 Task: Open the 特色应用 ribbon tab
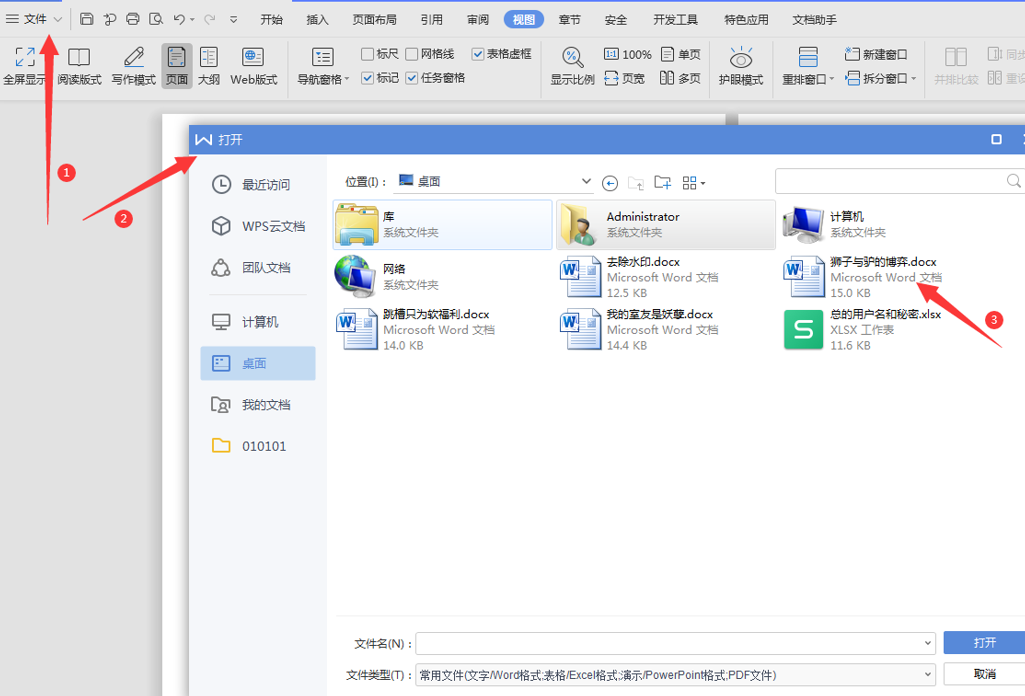click(746, 20)
